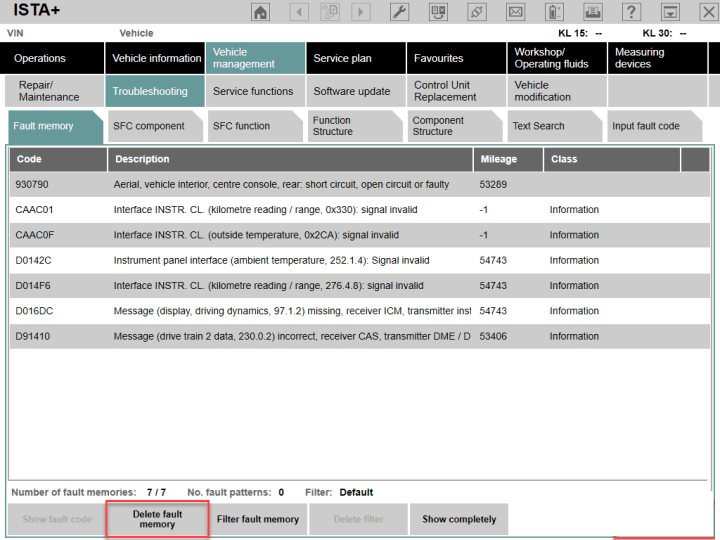Click the Show fault code button
Viewport: 720px width, 540px height.
pos(57,519)
